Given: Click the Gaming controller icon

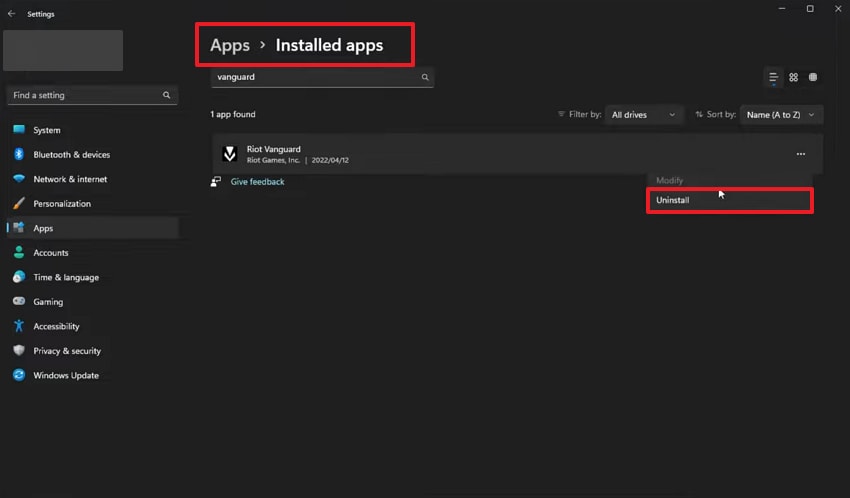Looking at the screenshot, I should click(x=19, y=301).
